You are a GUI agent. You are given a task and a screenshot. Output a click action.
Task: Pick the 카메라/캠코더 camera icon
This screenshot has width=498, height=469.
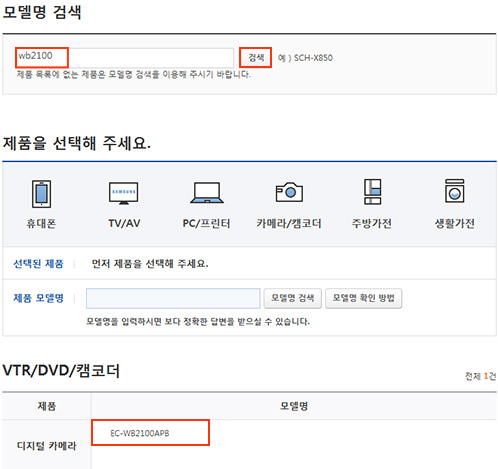click(x=289, y=192)
